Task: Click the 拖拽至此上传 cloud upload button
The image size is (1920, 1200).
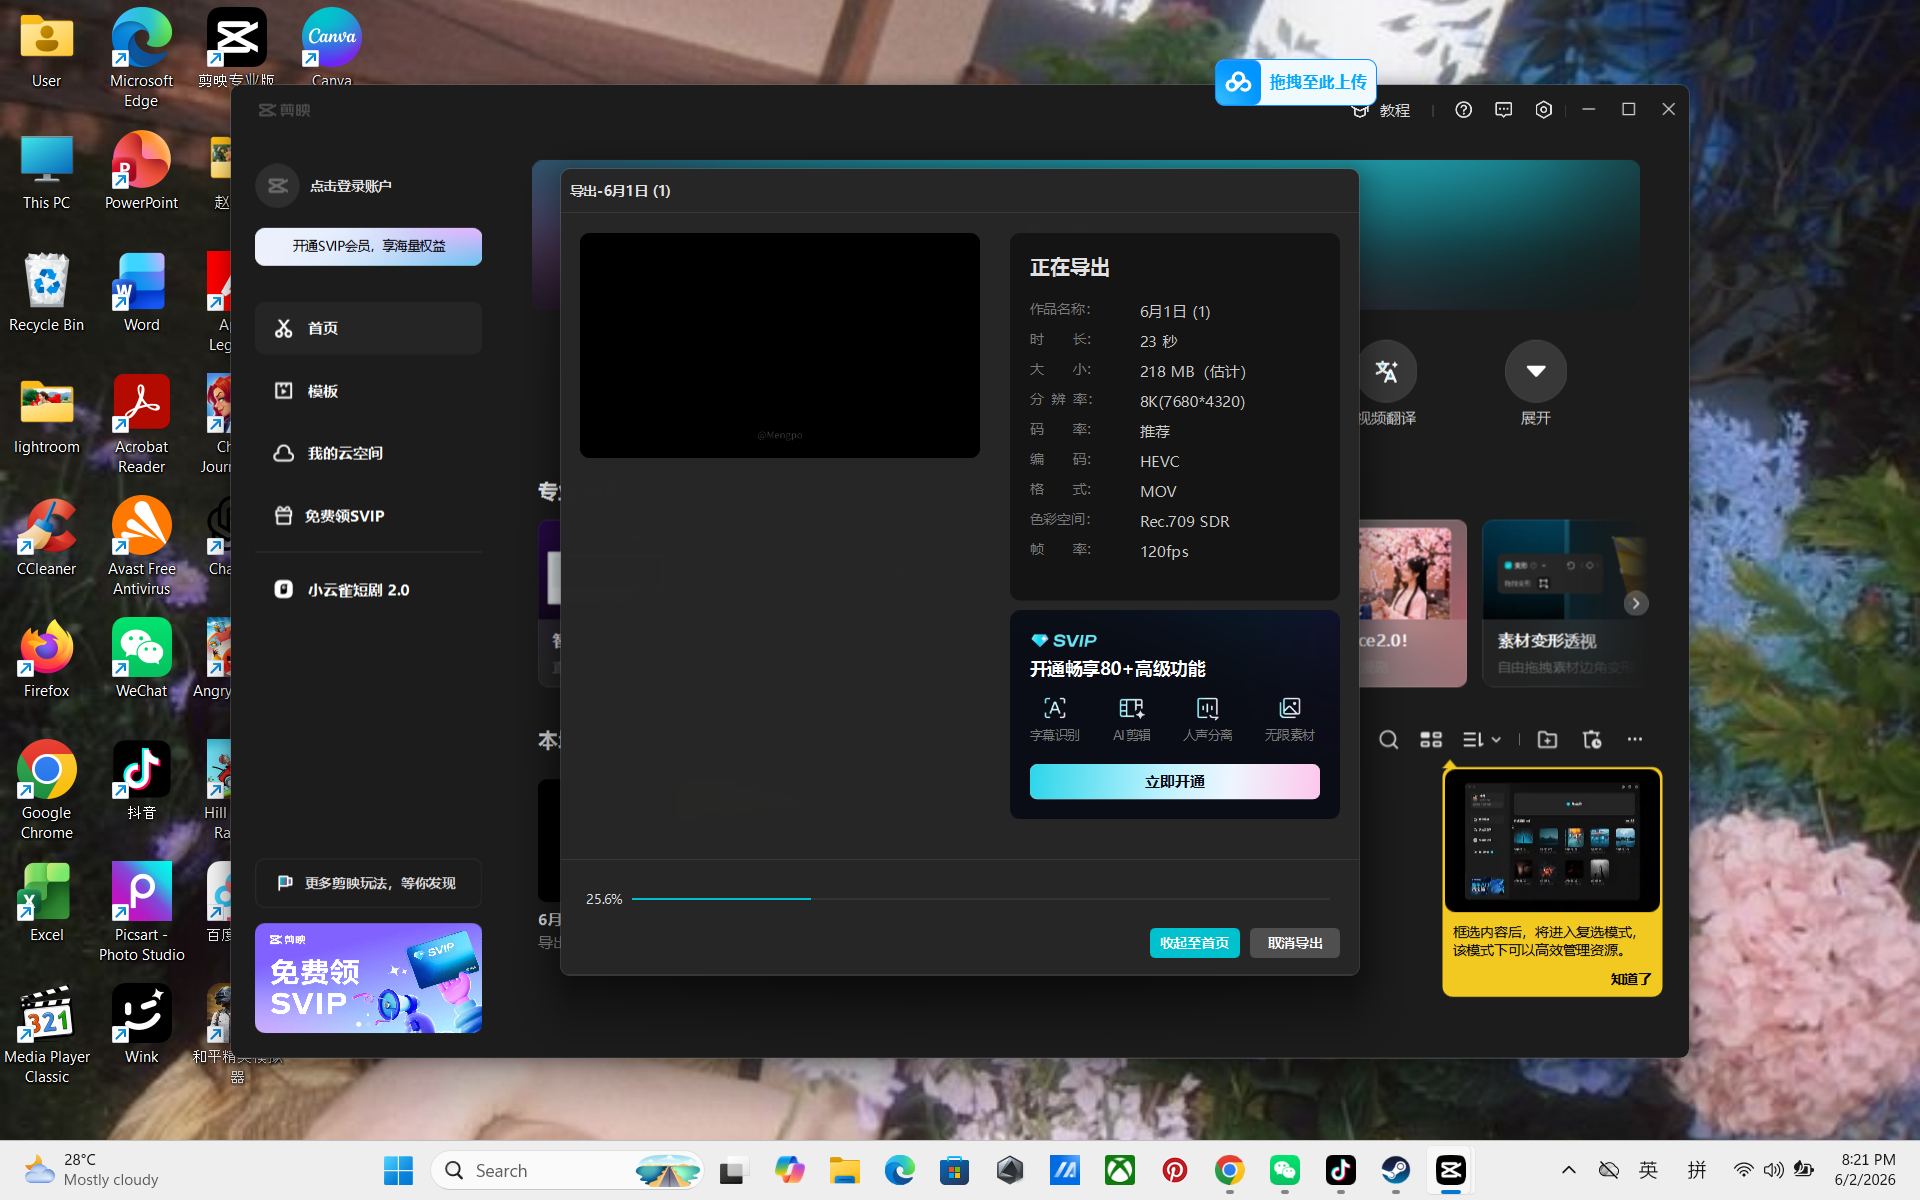Action: (1296, 82)
